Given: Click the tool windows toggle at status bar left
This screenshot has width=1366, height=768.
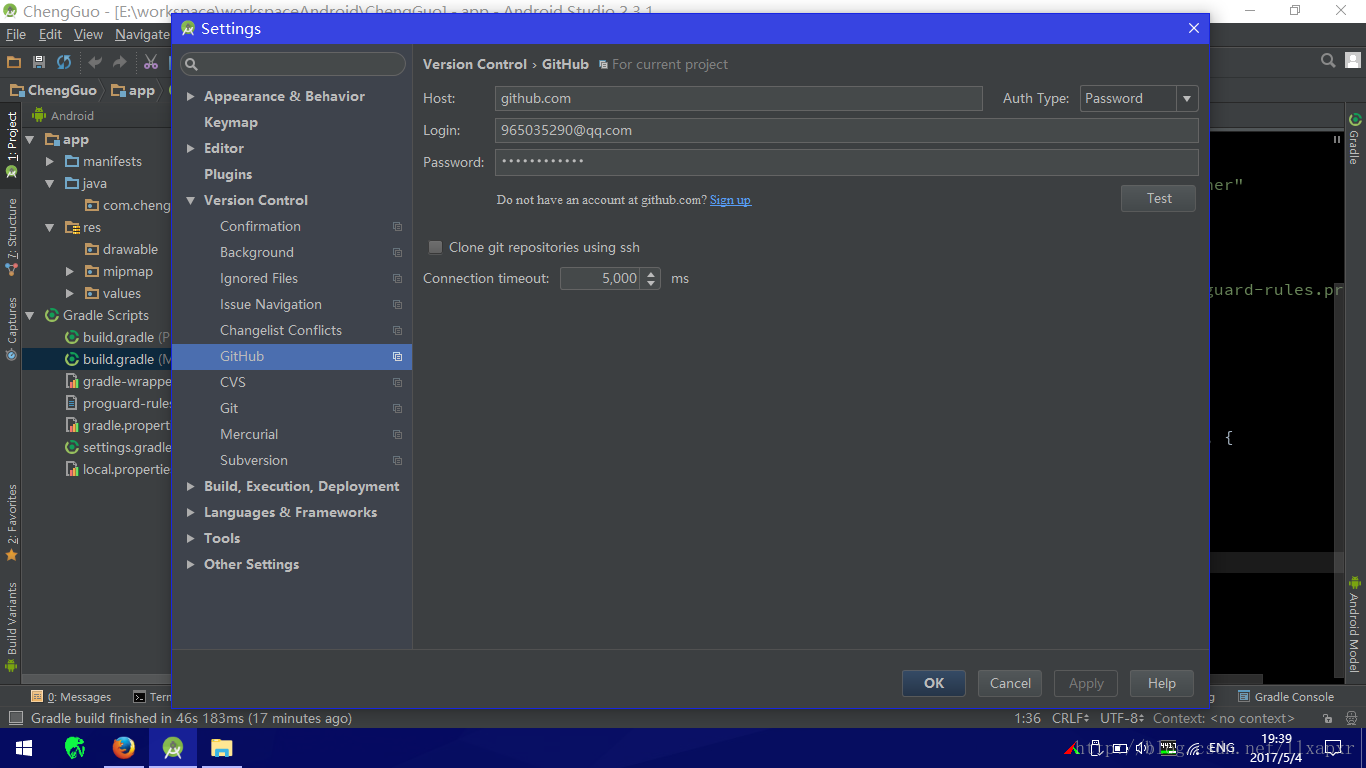Looking at the screenshot, I should 15,718.
